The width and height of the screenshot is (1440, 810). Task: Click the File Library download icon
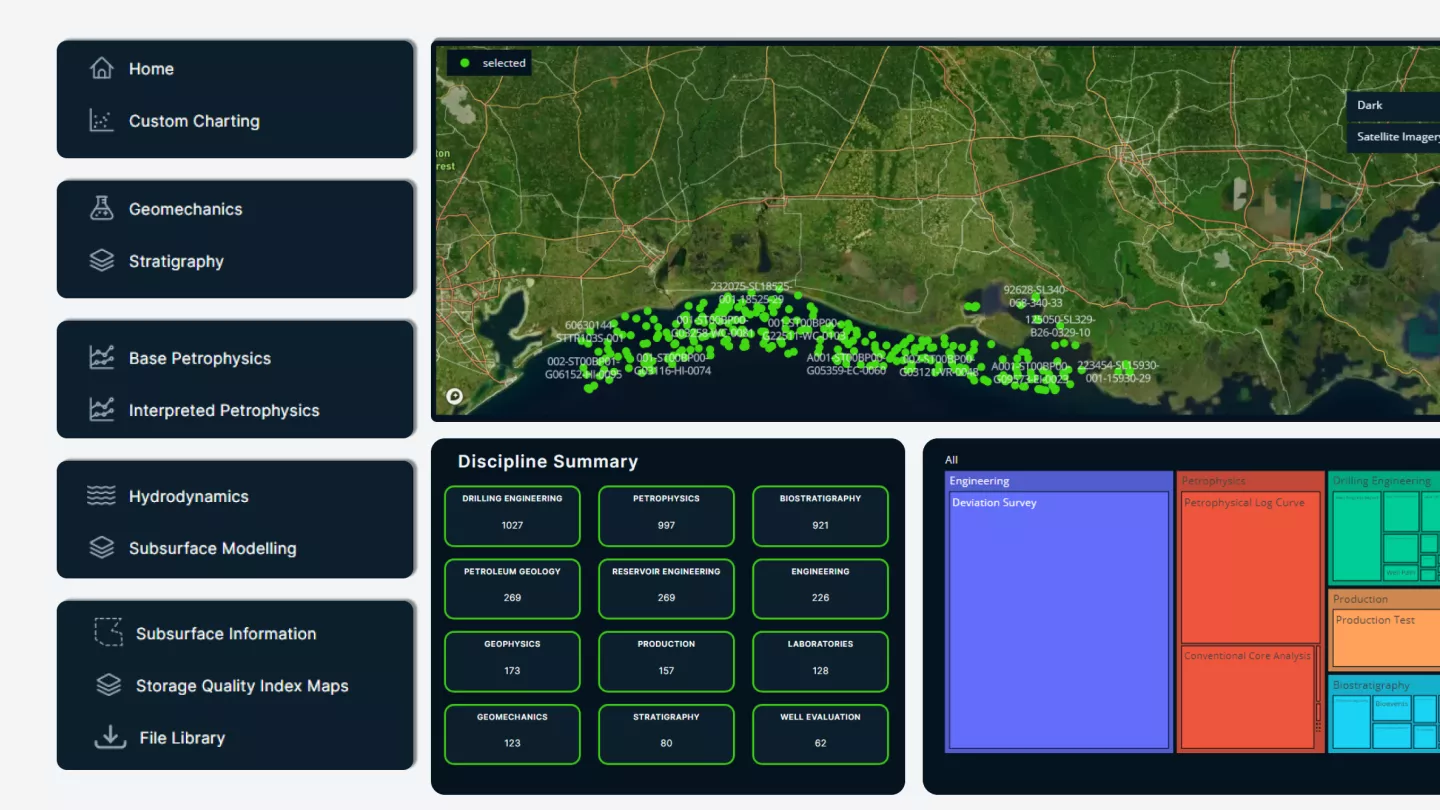pyautogui.click(x=109, y=738)
